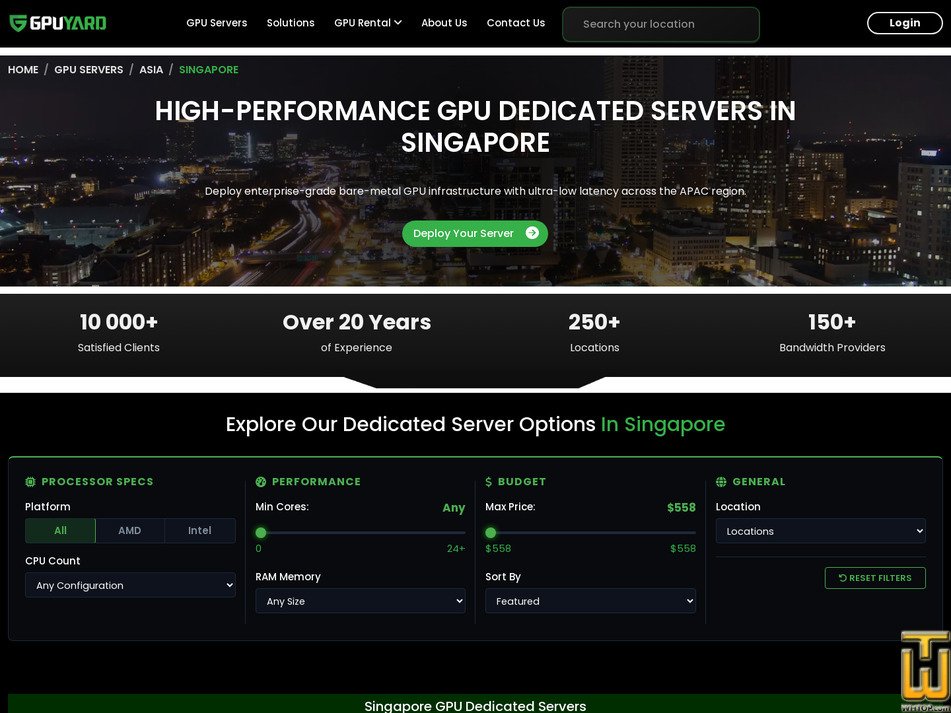Expand the GPU Rental menu

point(368,23)
